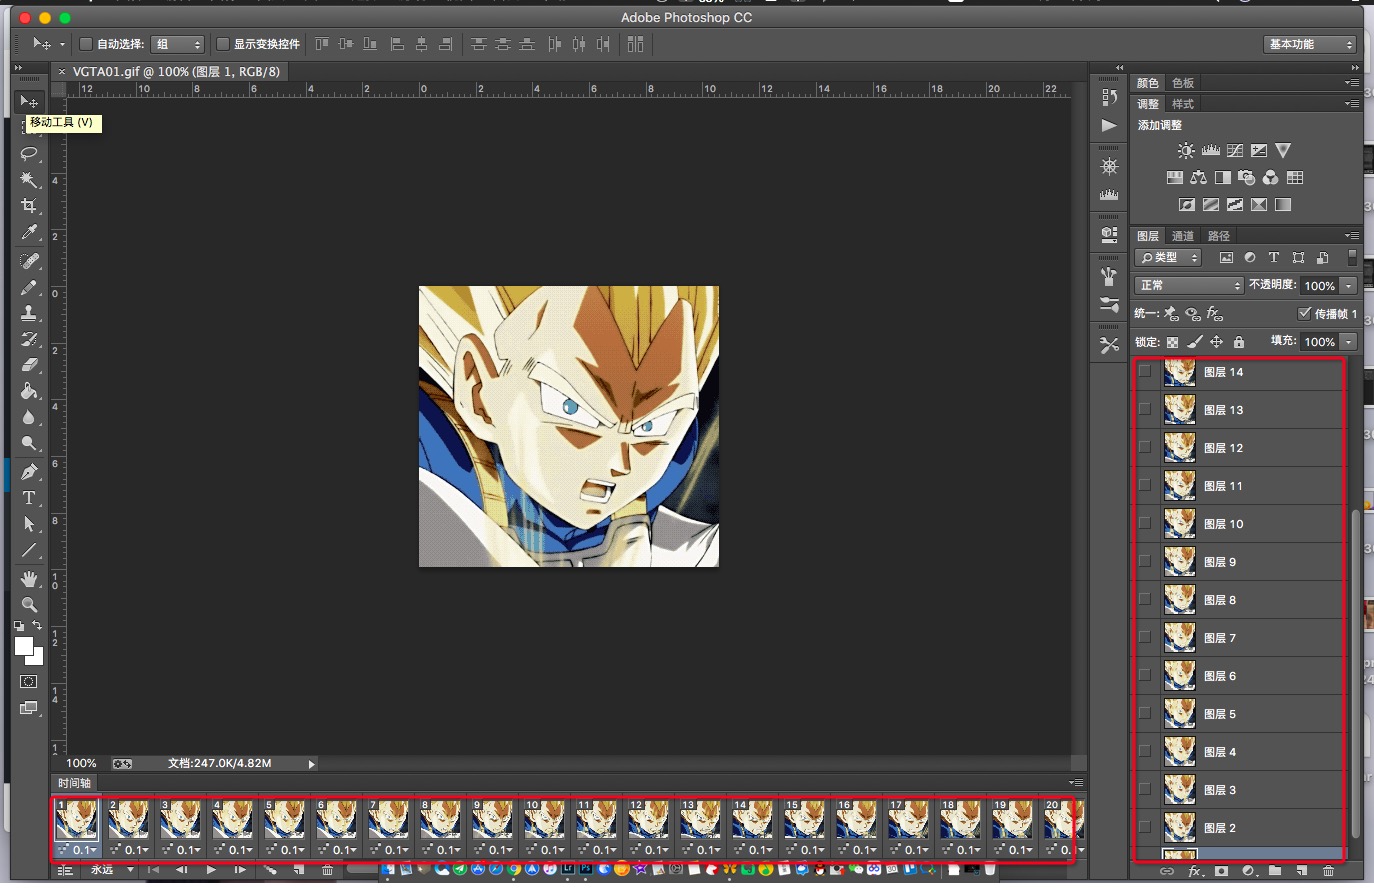1374x890 pixels.
Task: Select the Horizontal Type tool
Action: tap(29, 498)
